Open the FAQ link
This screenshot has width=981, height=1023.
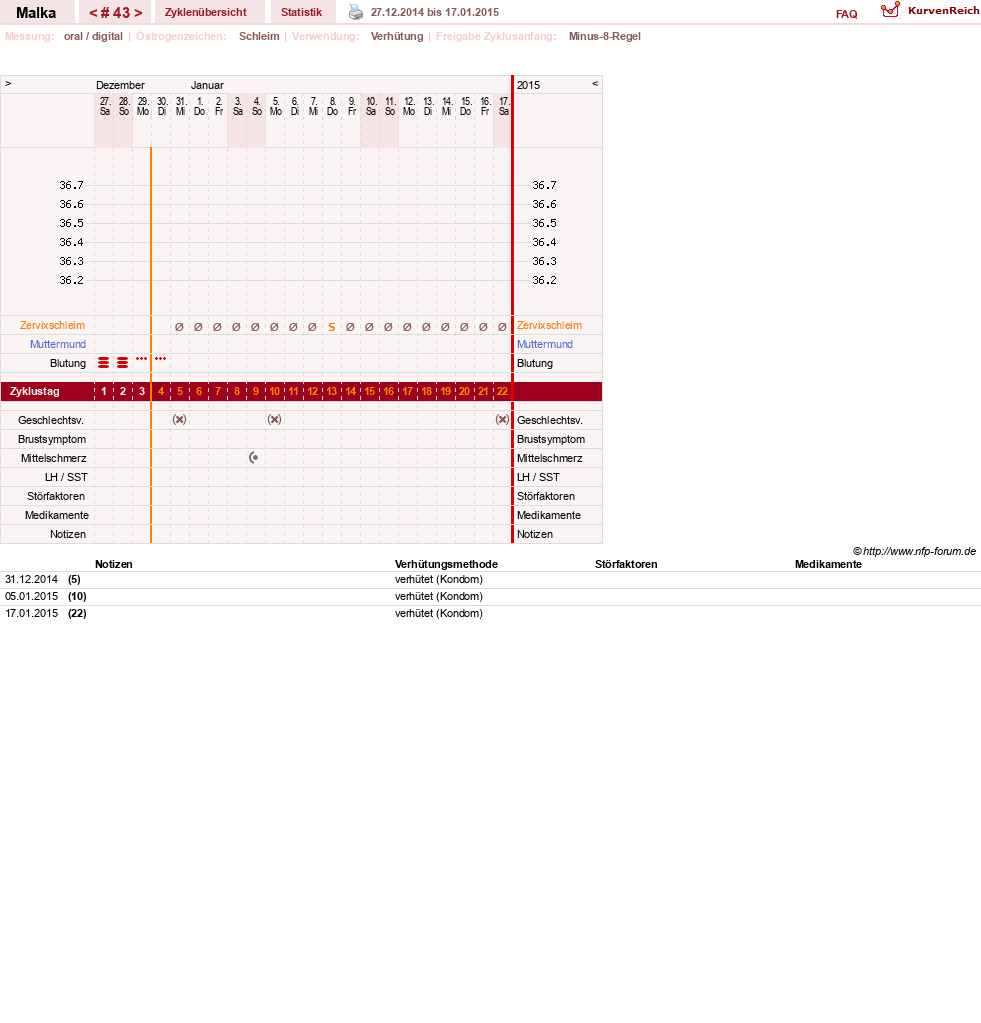tap(847, 14)
